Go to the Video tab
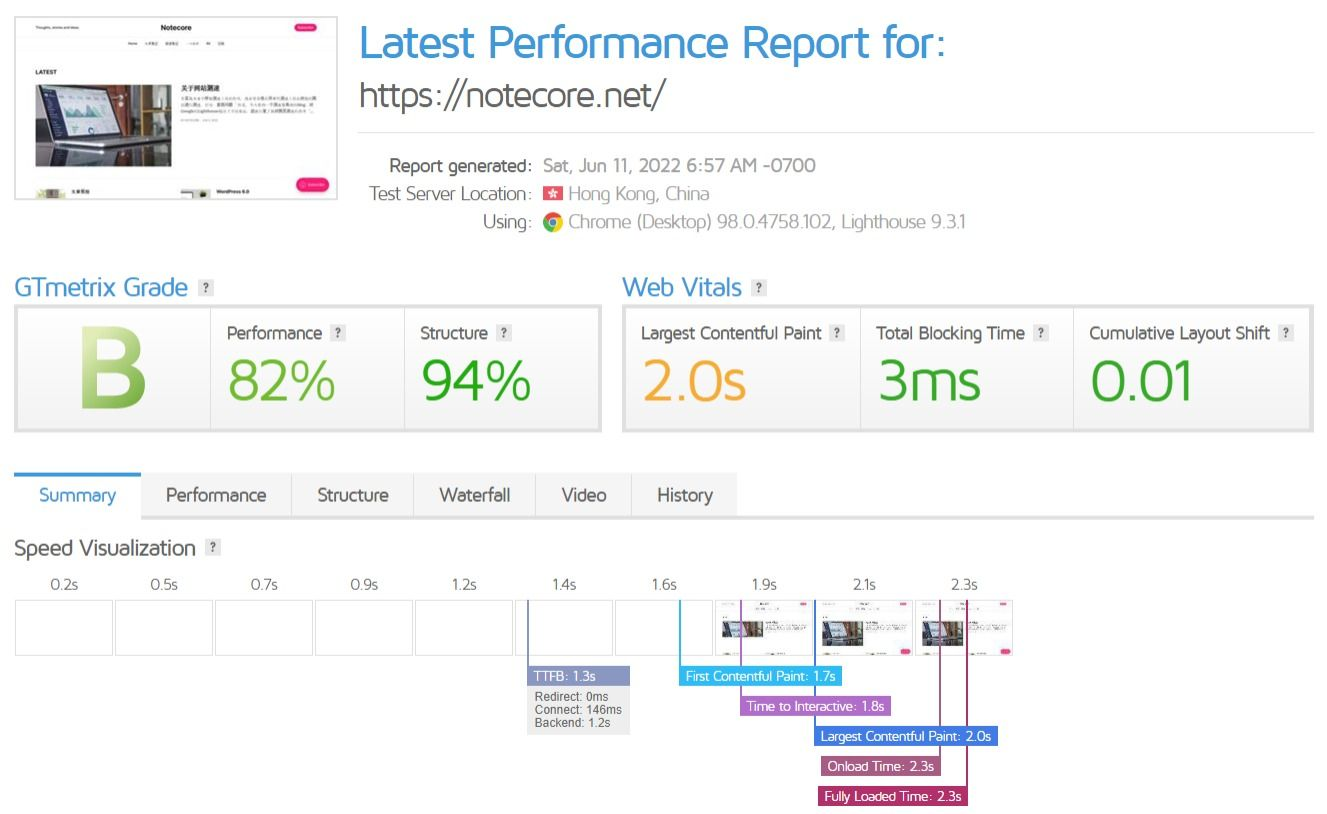This screenshot has width=1327, height=814. point(584,495)
